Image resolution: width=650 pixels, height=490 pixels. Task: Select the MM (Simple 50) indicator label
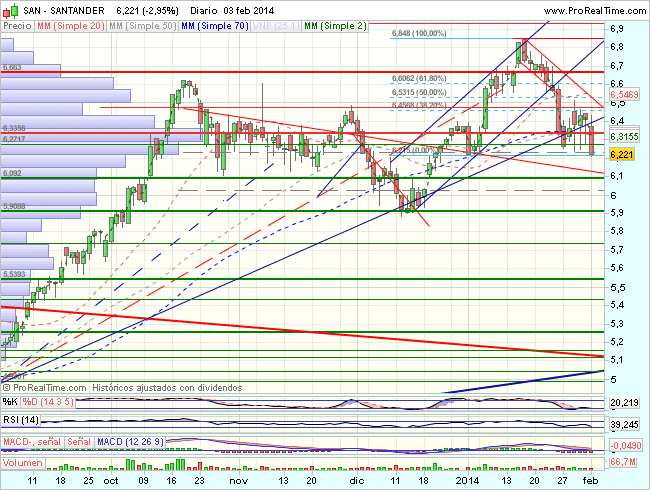[143, 26]
